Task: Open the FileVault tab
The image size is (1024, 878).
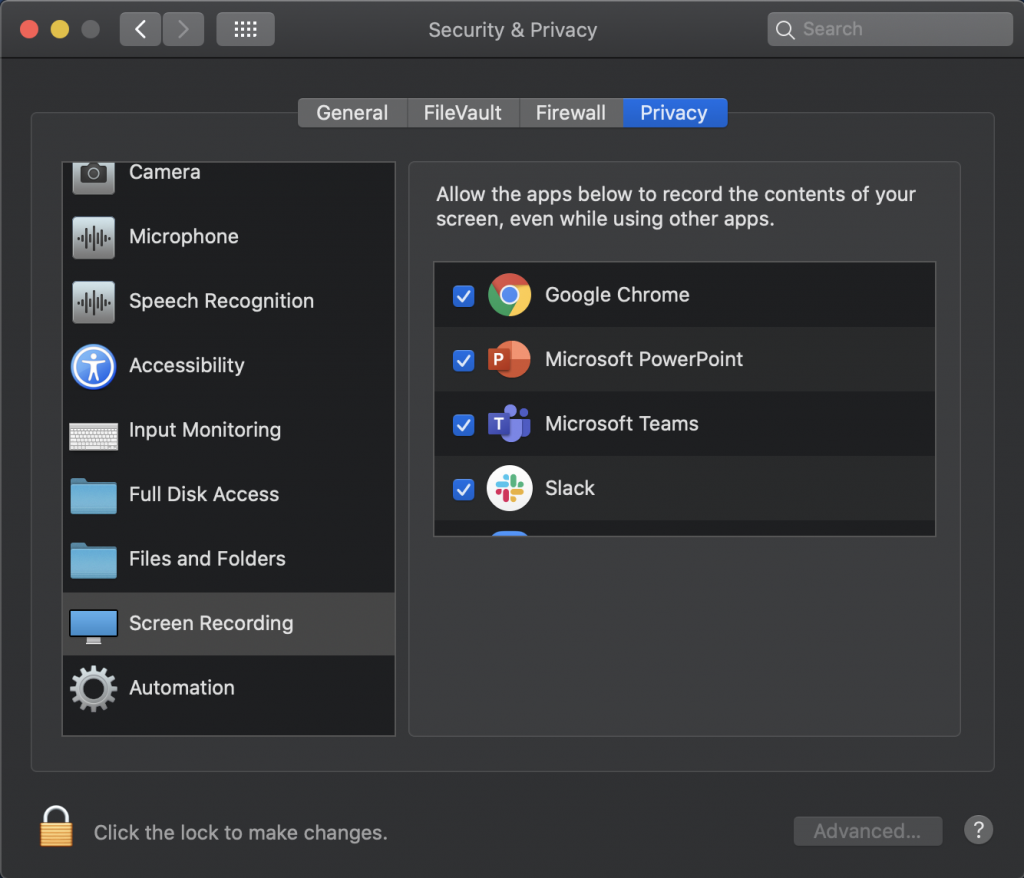Action: [462, 113]
